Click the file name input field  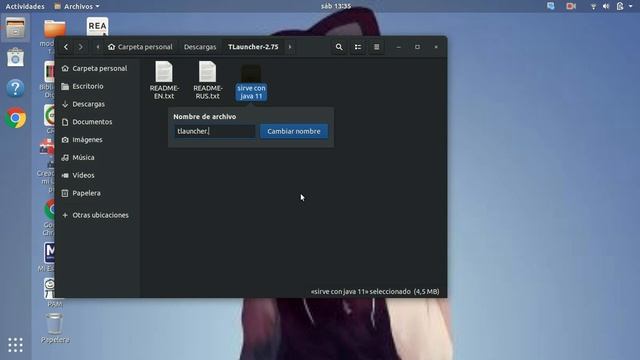[x=215, y=131]
